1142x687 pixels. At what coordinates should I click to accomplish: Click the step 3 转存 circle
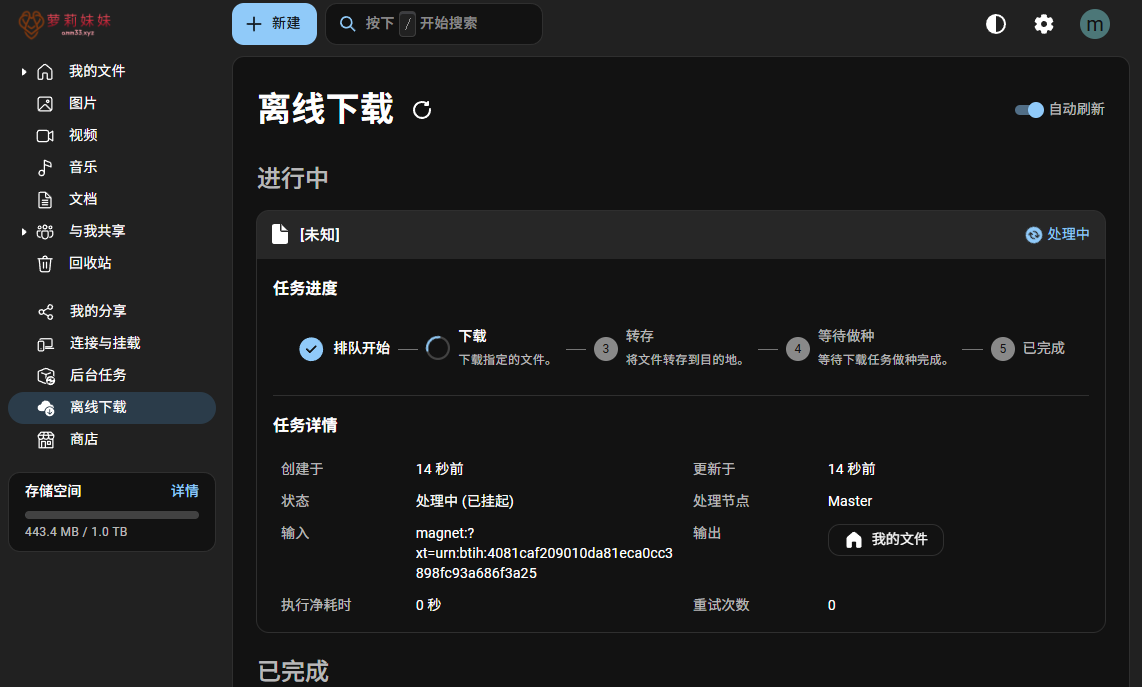605,348
